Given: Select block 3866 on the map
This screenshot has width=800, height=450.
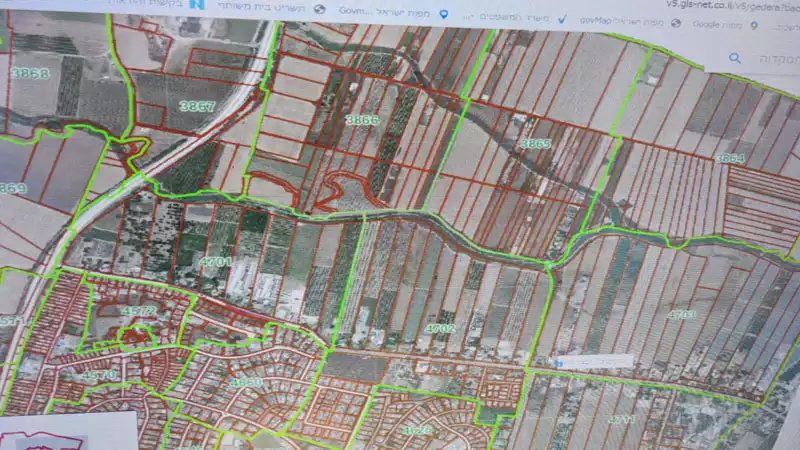Looking at the screenshot, I should 362,120.
